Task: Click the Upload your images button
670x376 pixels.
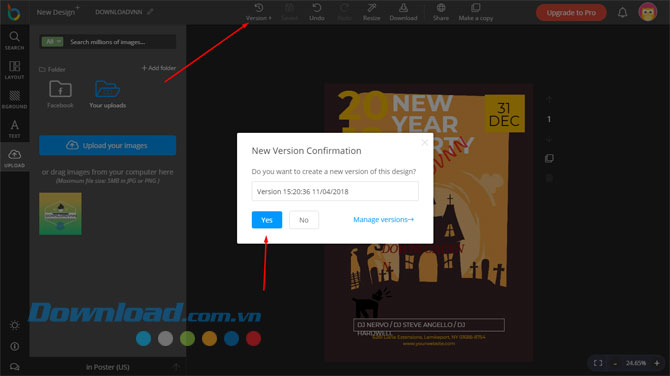Action: pos(107,145)
